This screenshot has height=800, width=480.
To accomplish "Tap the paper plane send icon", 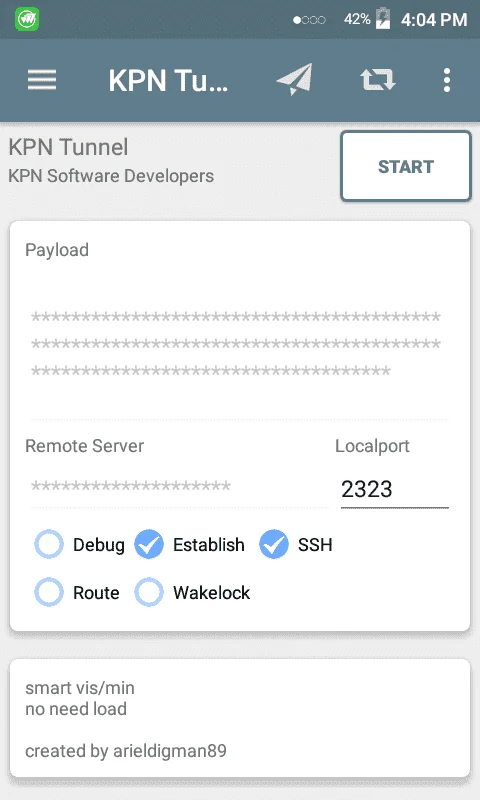I will [294, 80].
